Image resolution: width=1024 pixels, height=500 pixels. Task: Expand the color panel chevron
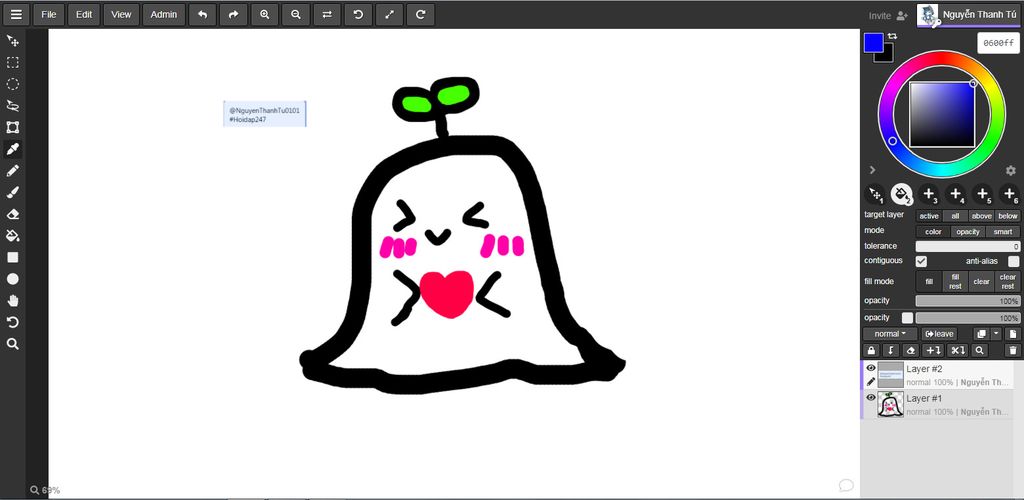click(872, 170)
